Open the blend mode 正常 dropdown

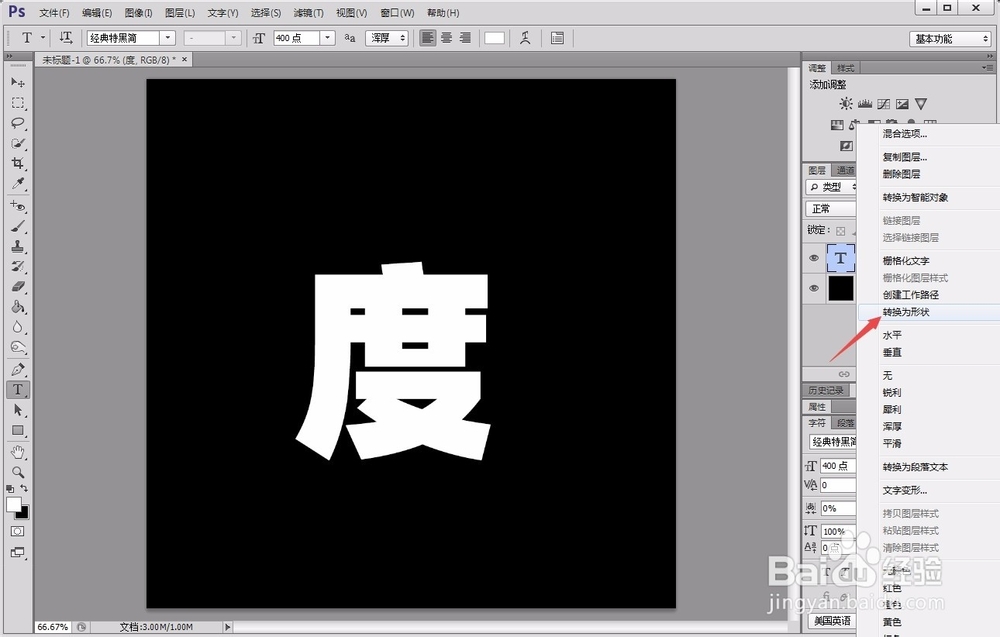831,209
